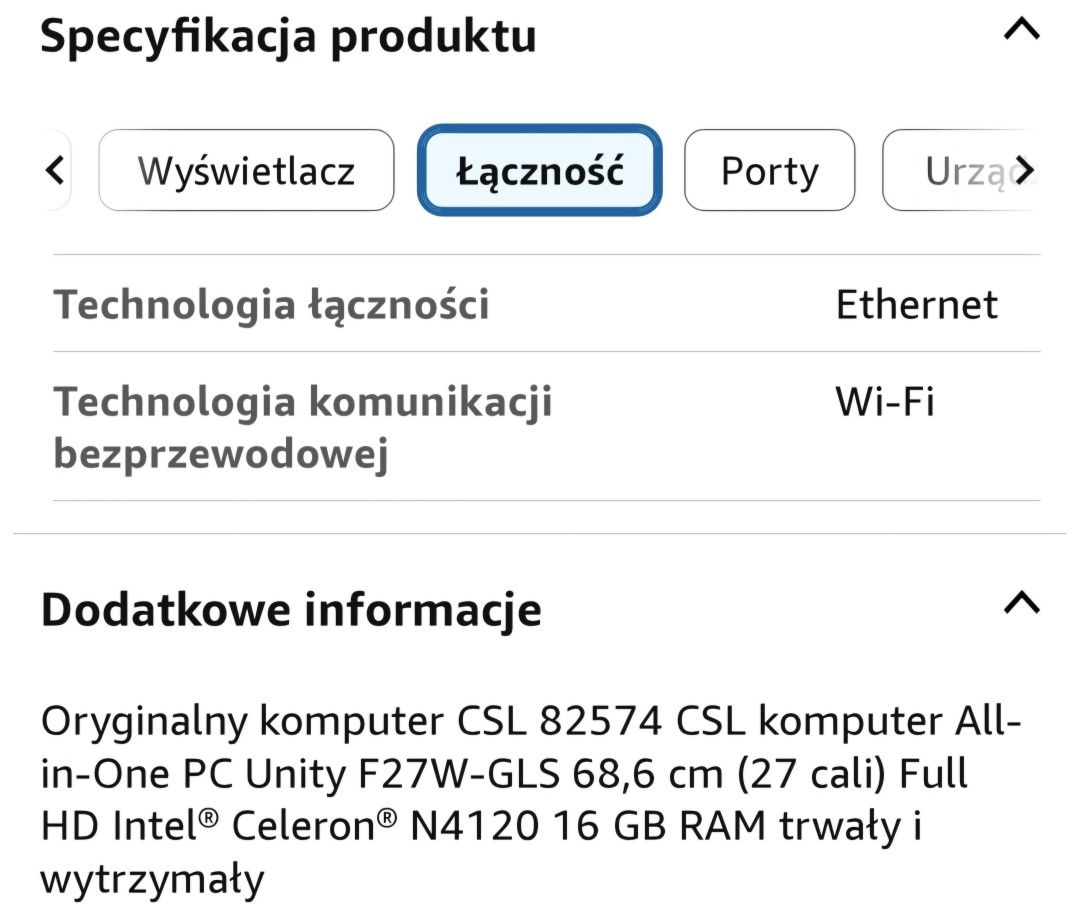Select the Łączność tab
Image resolution: width=1074 pixels, height=920 pixels.
pyautogui.click(x=540, y=171)
